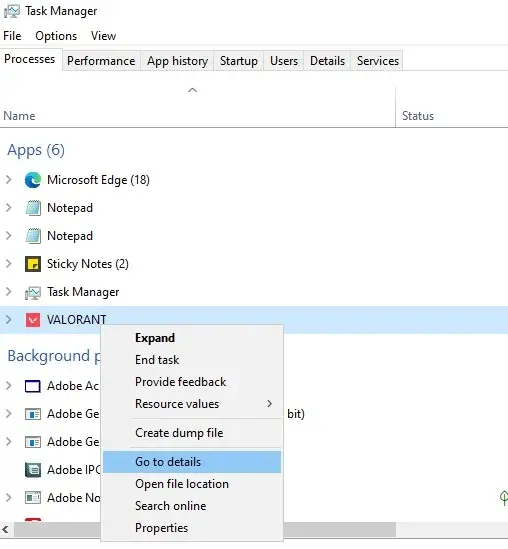Viewport: 508px width, 549px height.
Task: Click the Background processes group heading
Action: (53, 356)
